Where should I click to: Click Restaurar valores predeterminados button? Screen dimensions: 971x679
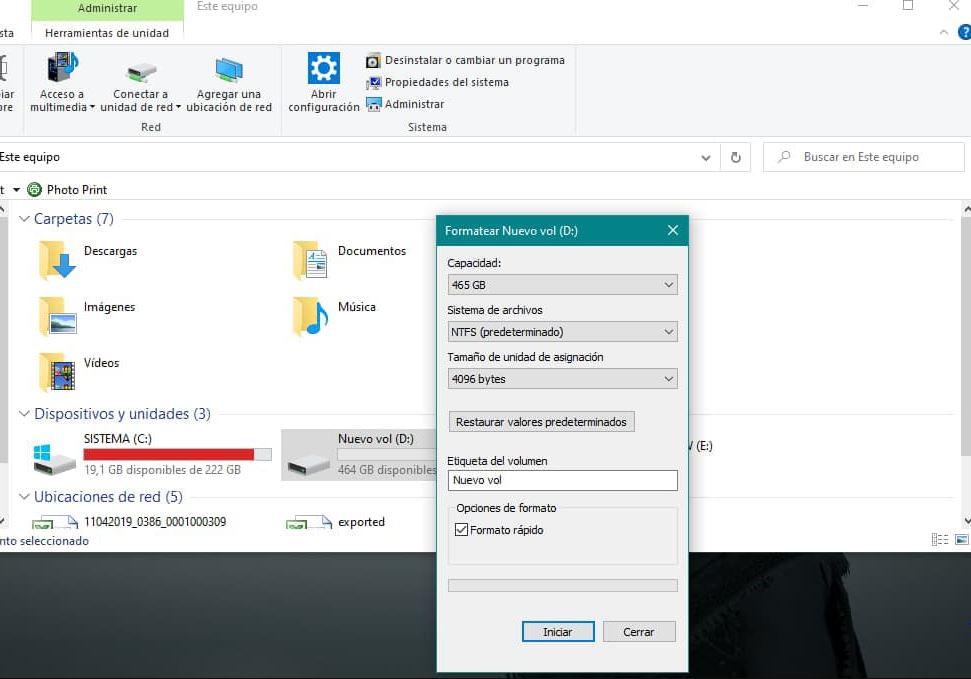coord(541,422)
